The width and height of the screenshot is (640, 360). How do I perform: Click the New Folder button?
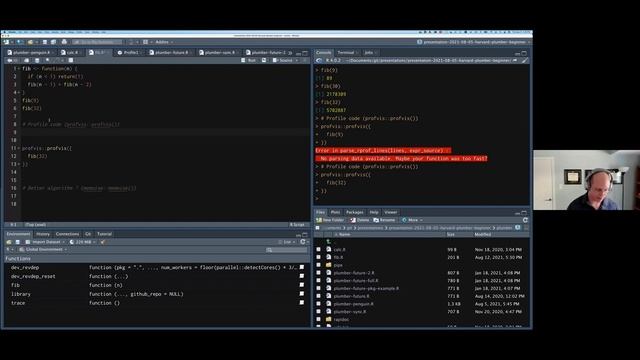pos(330,220)
